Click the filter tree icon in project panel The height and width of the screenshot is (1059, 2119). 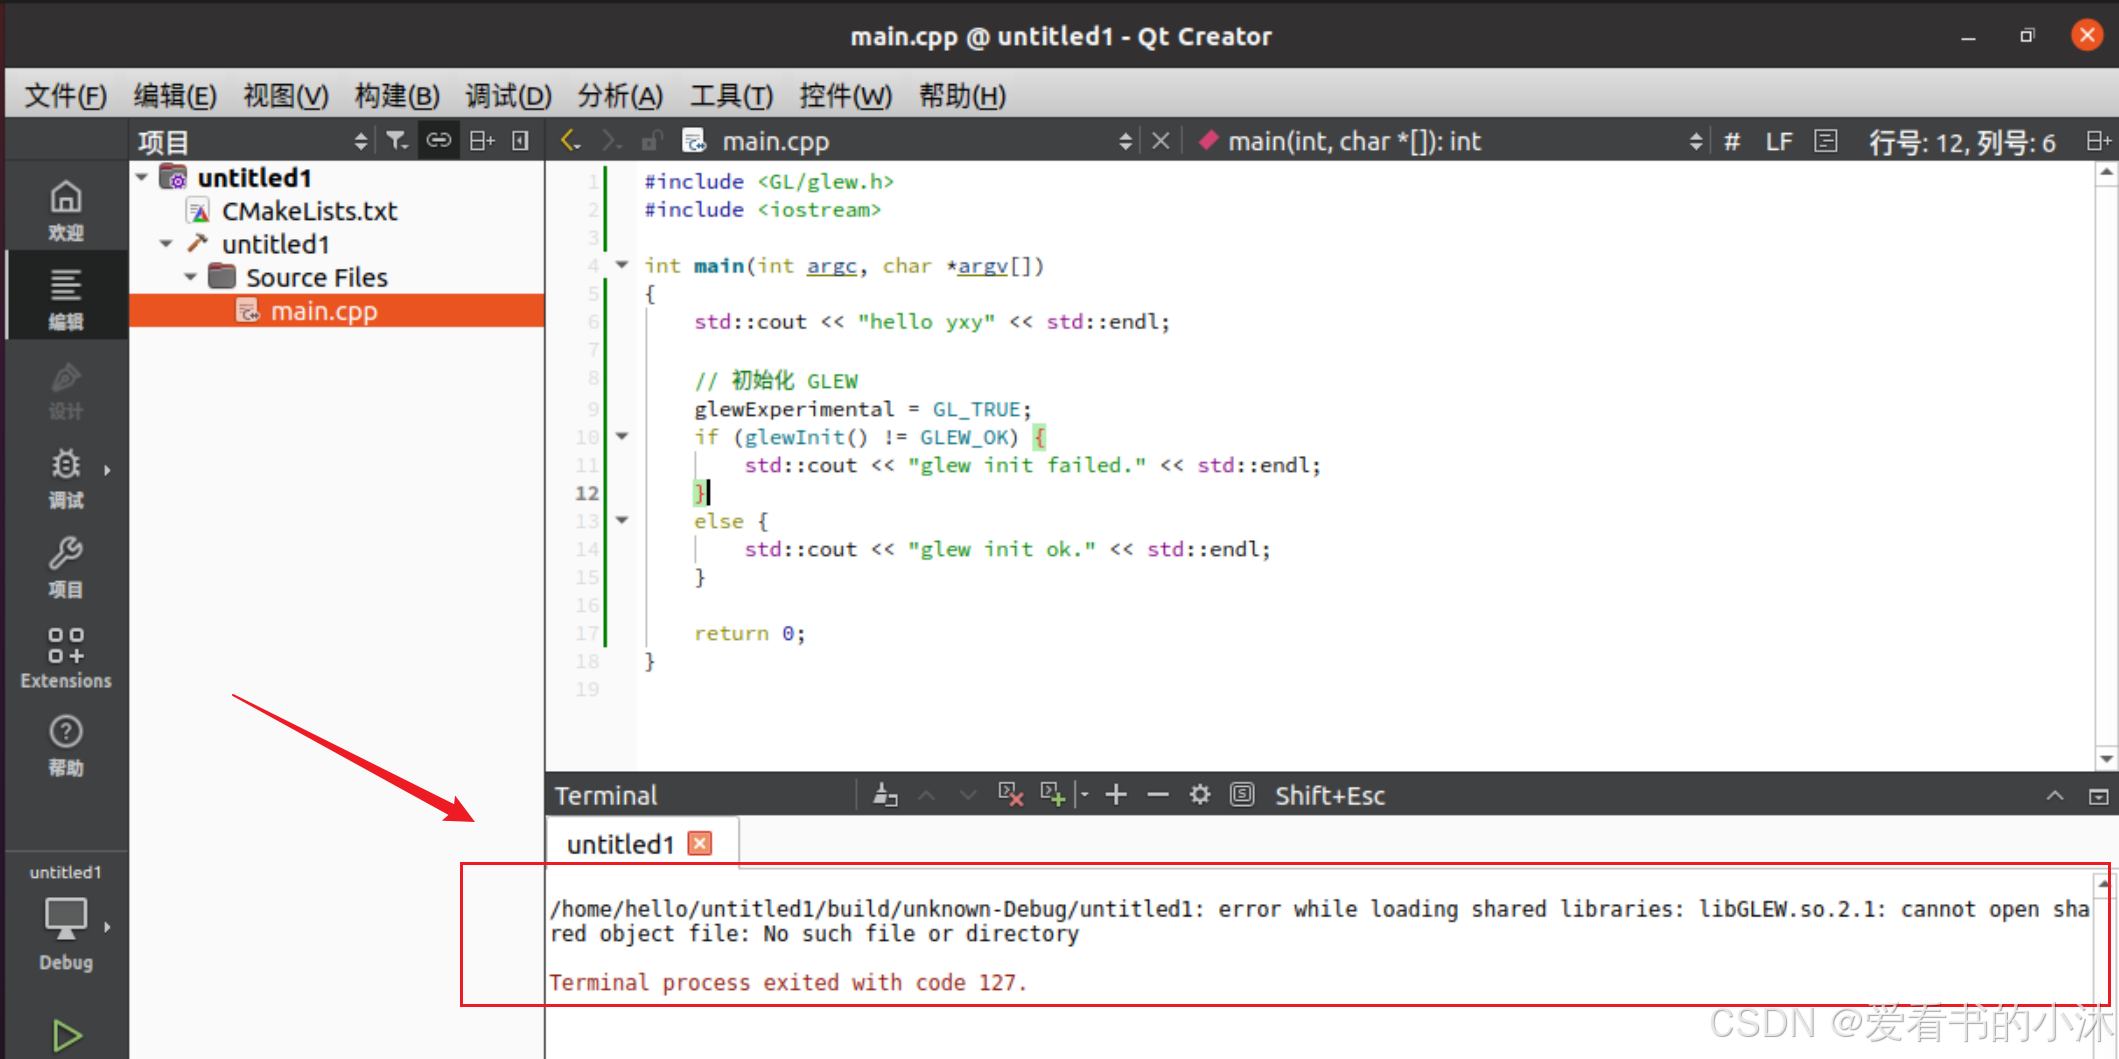397,141
